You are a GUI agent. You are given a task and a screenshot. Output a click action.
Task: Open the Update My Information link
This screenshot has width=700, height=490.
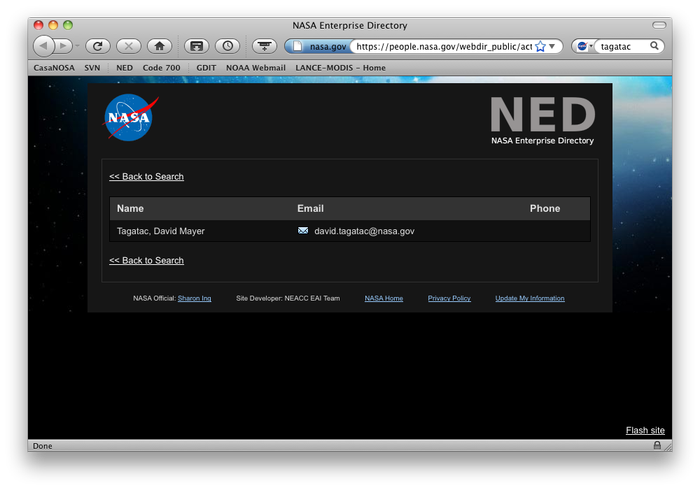[x=530, y=299]
